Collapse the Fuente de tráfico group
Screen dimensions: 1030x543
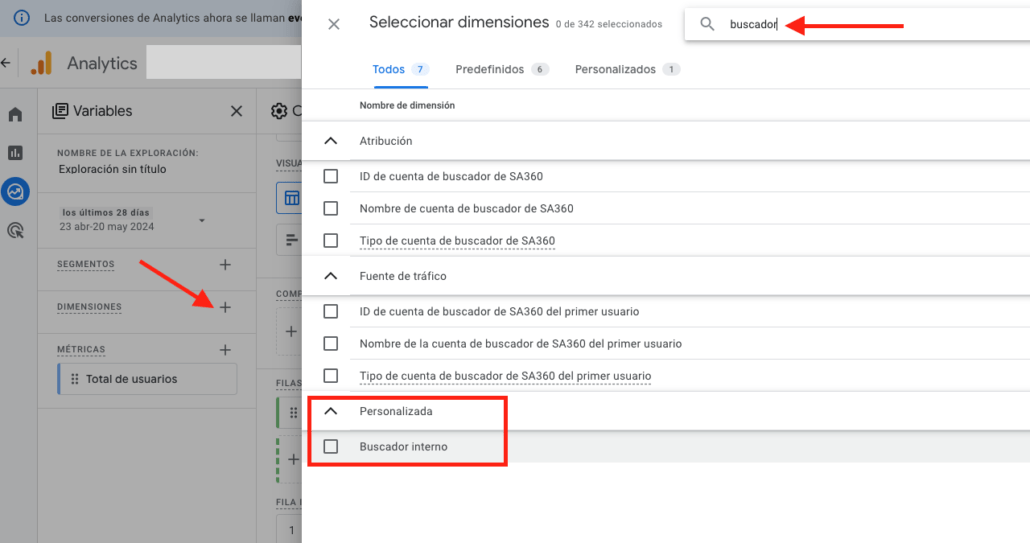330,276
